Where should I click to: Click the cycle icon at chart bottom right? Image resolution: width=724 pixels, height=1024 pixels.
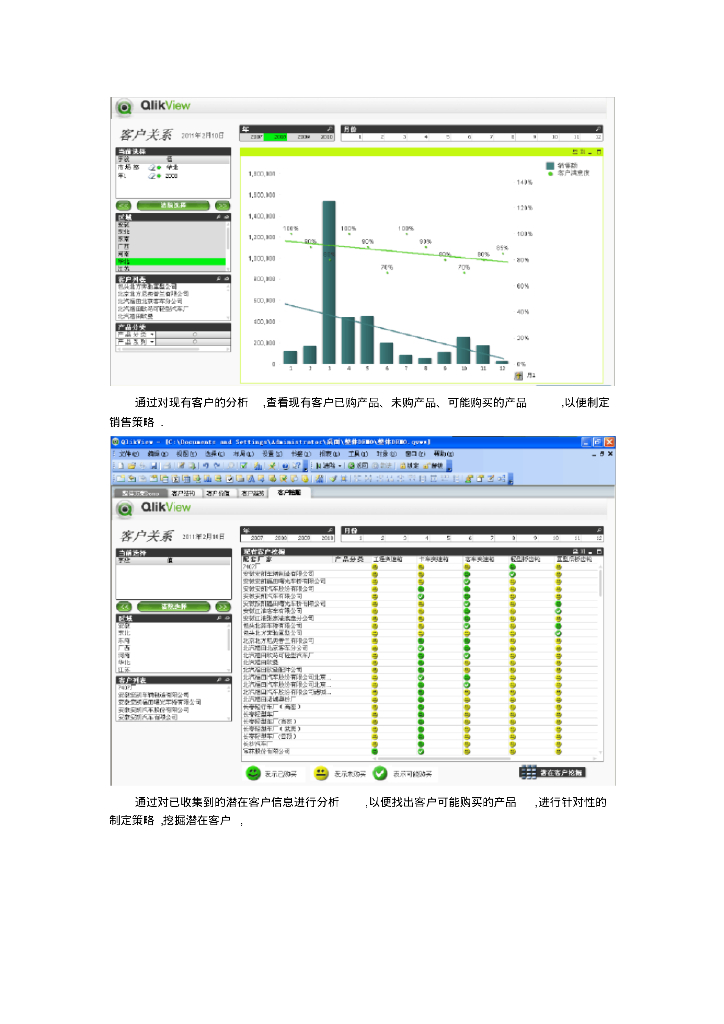pyautogui.click(x=519, y=376)
